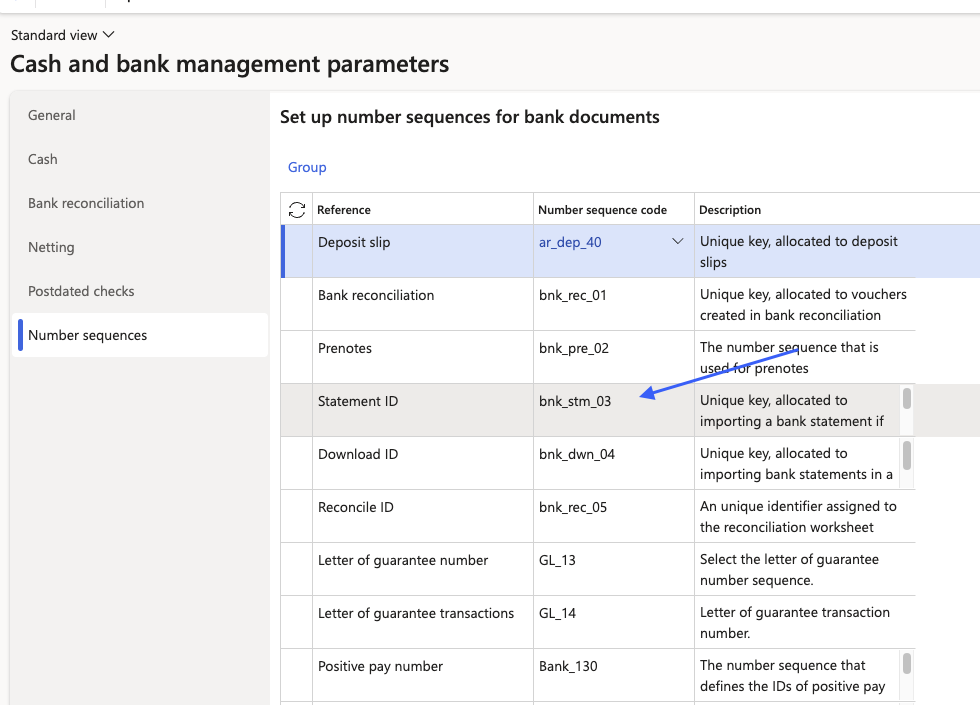Open the Number sequence code dropdown for Deposit slip
980x705 pixels.
point(678,240)
